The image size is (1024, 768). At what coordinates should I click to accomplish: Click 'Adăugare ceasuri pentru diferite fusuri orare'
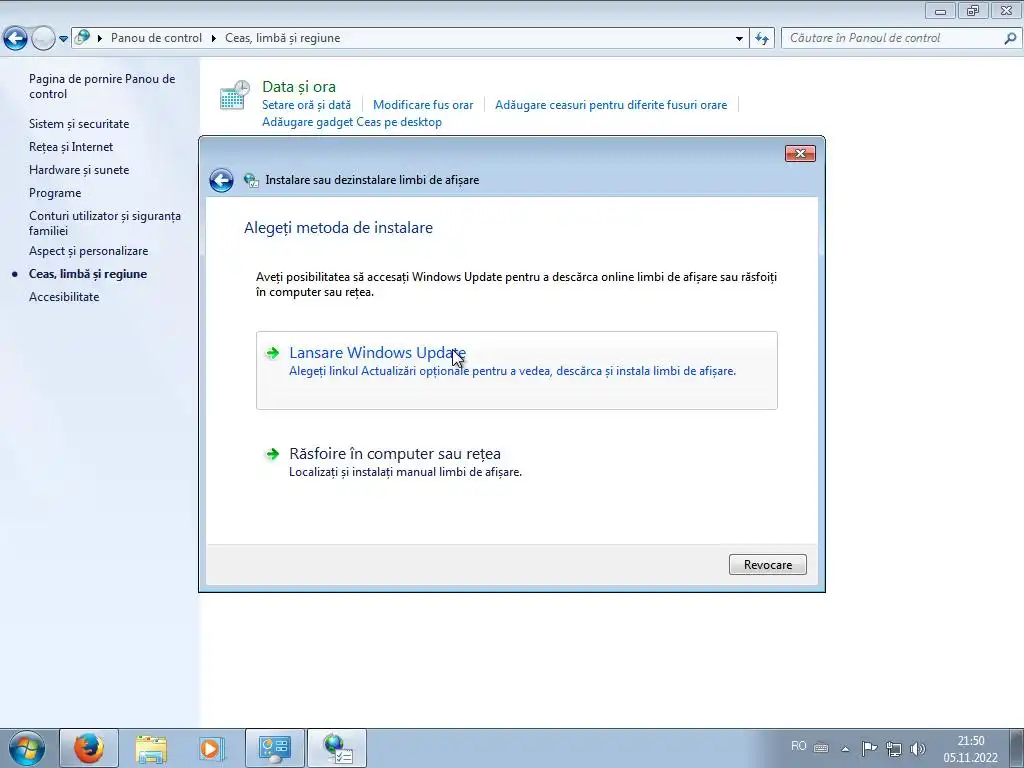coord(611,104)
